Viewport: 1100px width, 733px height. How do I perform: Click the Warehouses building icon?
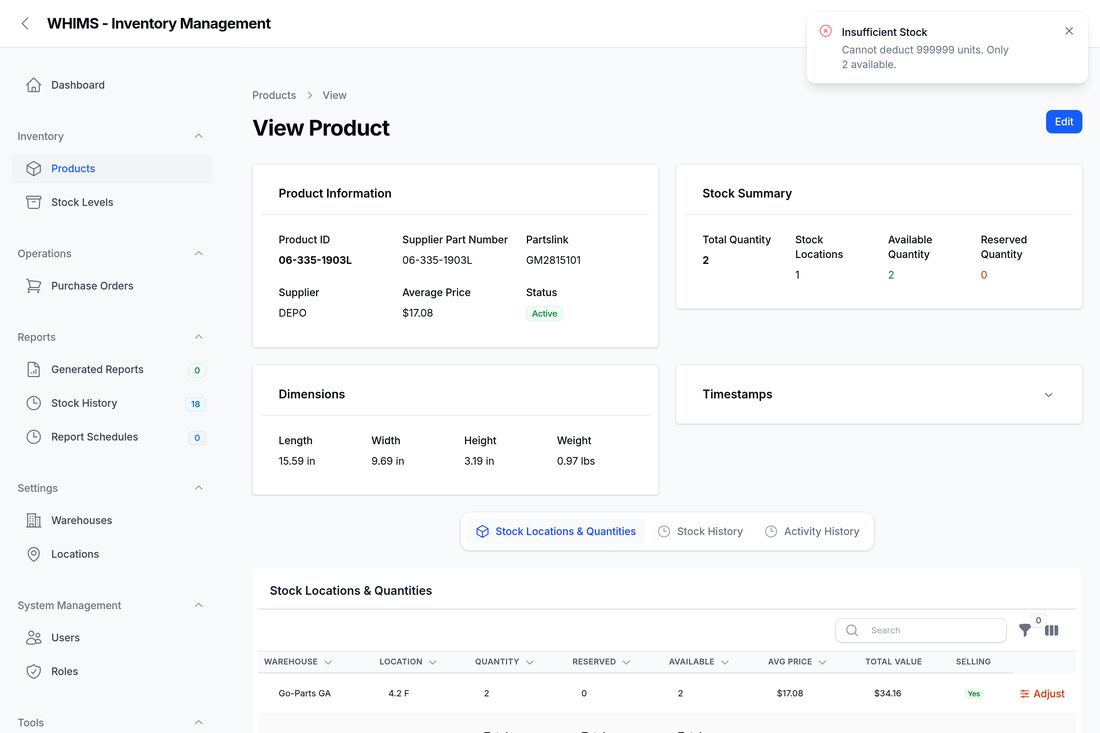[x=34, y=520]
